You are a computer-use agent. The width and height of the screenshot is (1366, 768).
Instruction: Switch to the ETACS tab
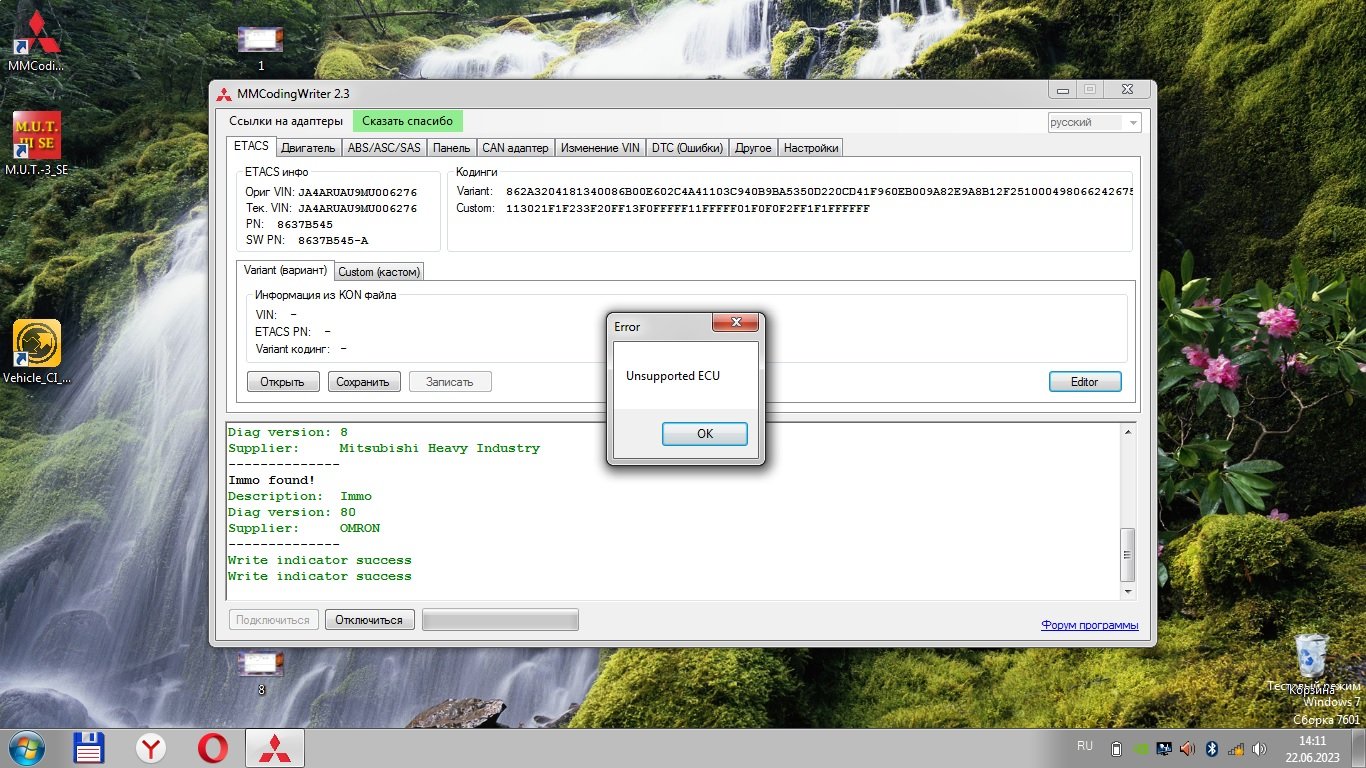251,146
